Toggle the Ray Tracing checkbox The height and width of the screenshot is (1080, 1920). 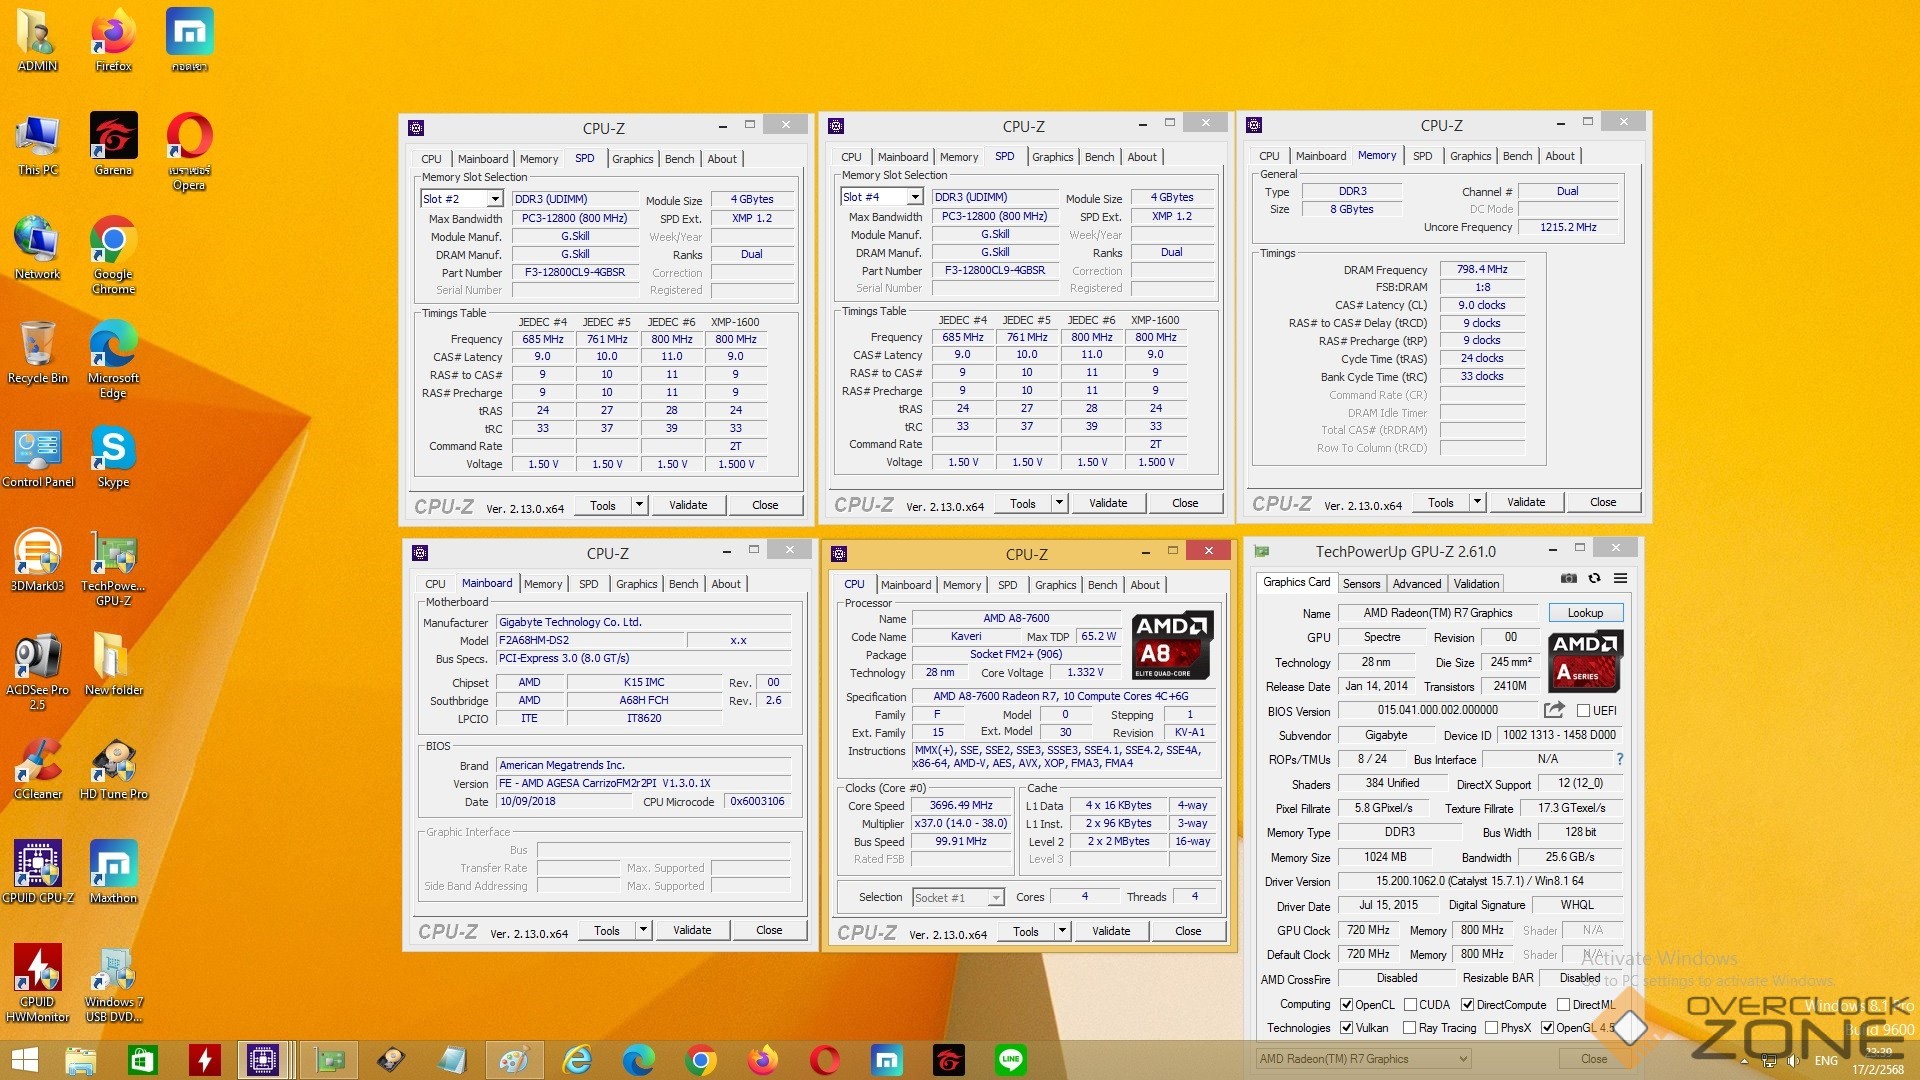pos(1409,1028)
